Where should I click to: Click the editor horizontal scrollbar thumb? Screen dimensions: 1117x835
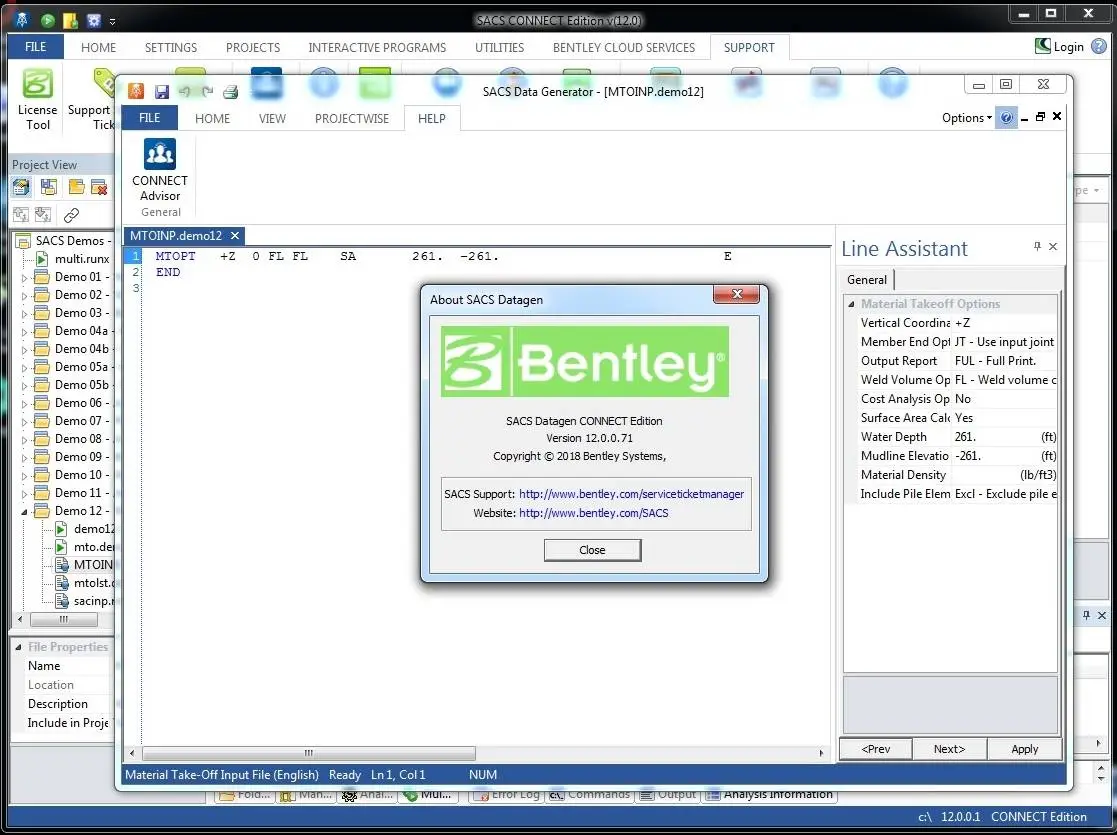pyautogui.click(x=308, y=753)
